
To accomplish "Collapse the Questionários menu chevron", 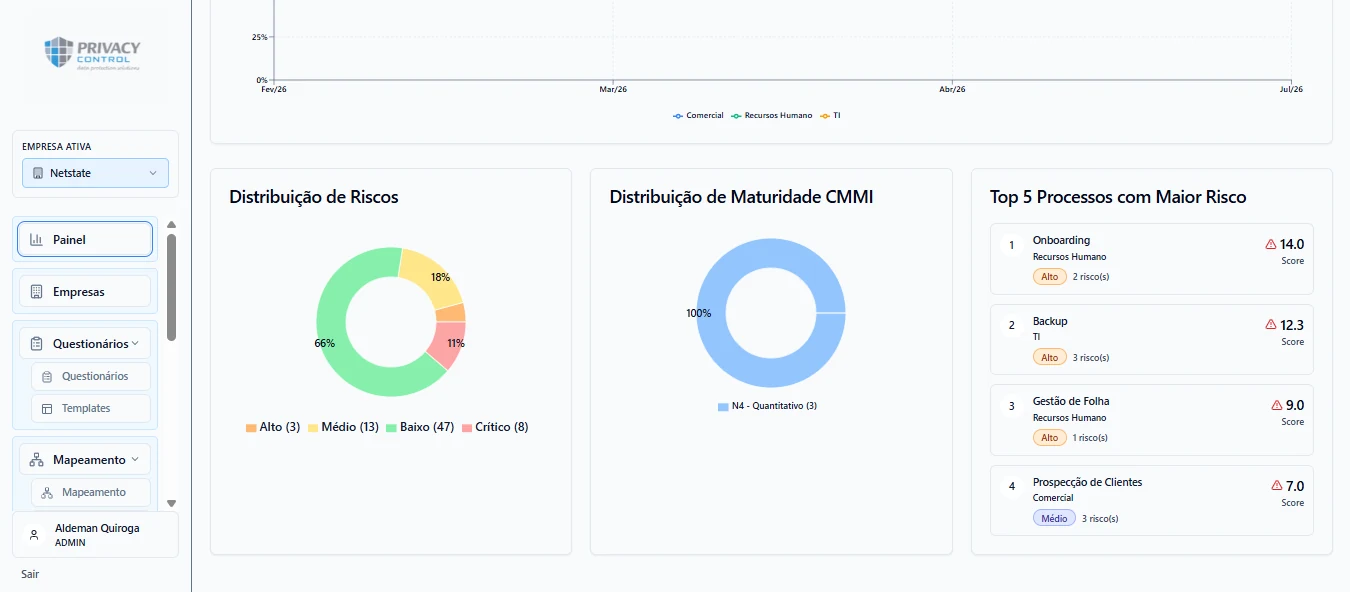I will point(135,343).
